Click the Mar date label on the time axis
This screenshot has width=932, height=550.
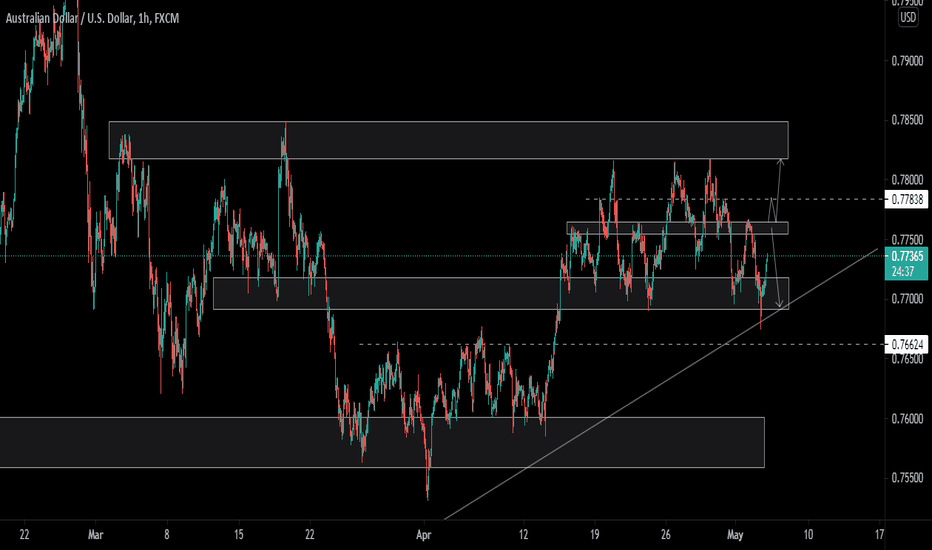(95, 535)
